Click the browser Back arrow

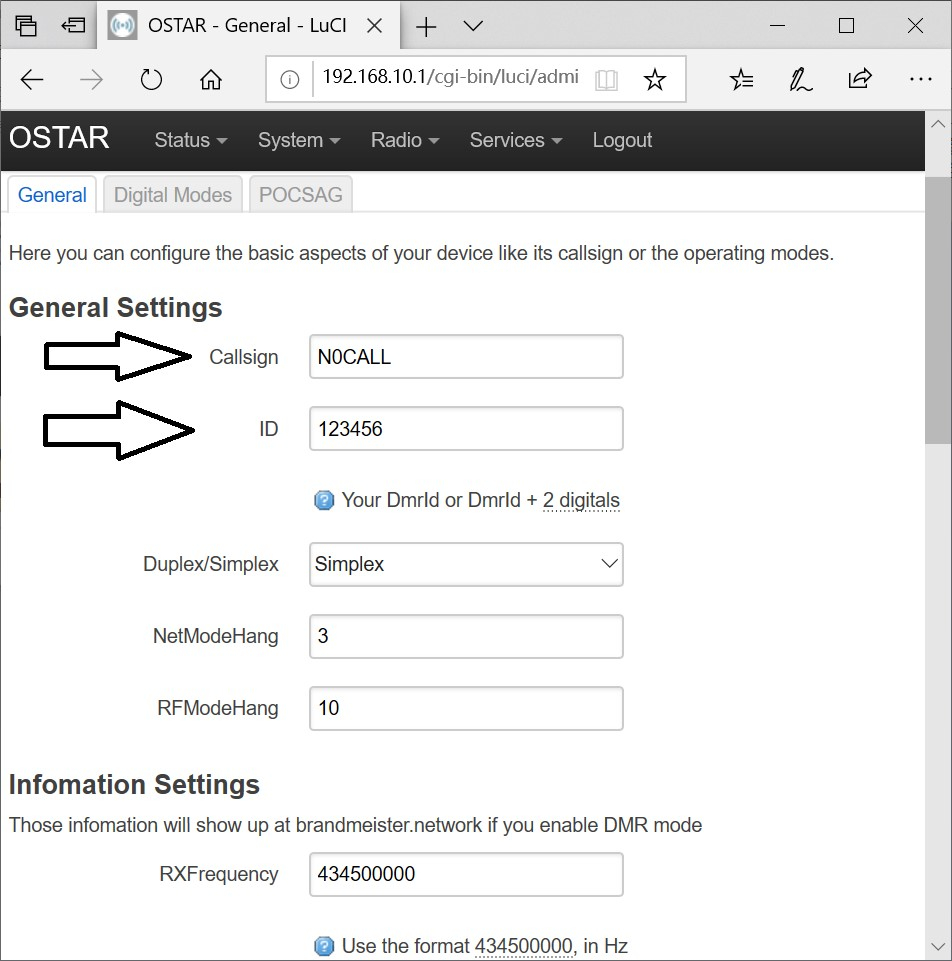pos(32,80)
